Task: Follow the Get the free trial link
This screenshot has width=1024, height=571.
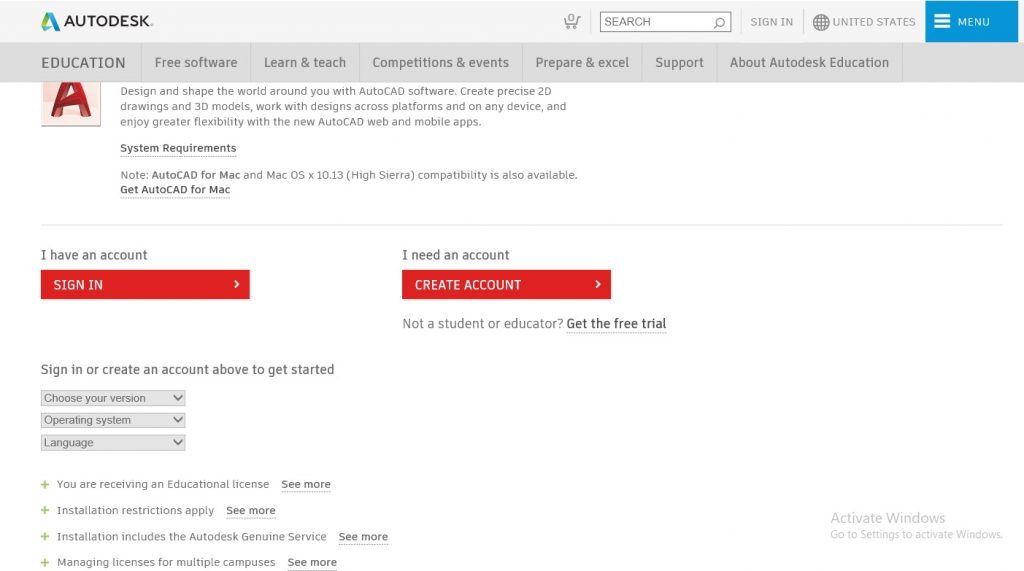Action: [x=616, y=324]
